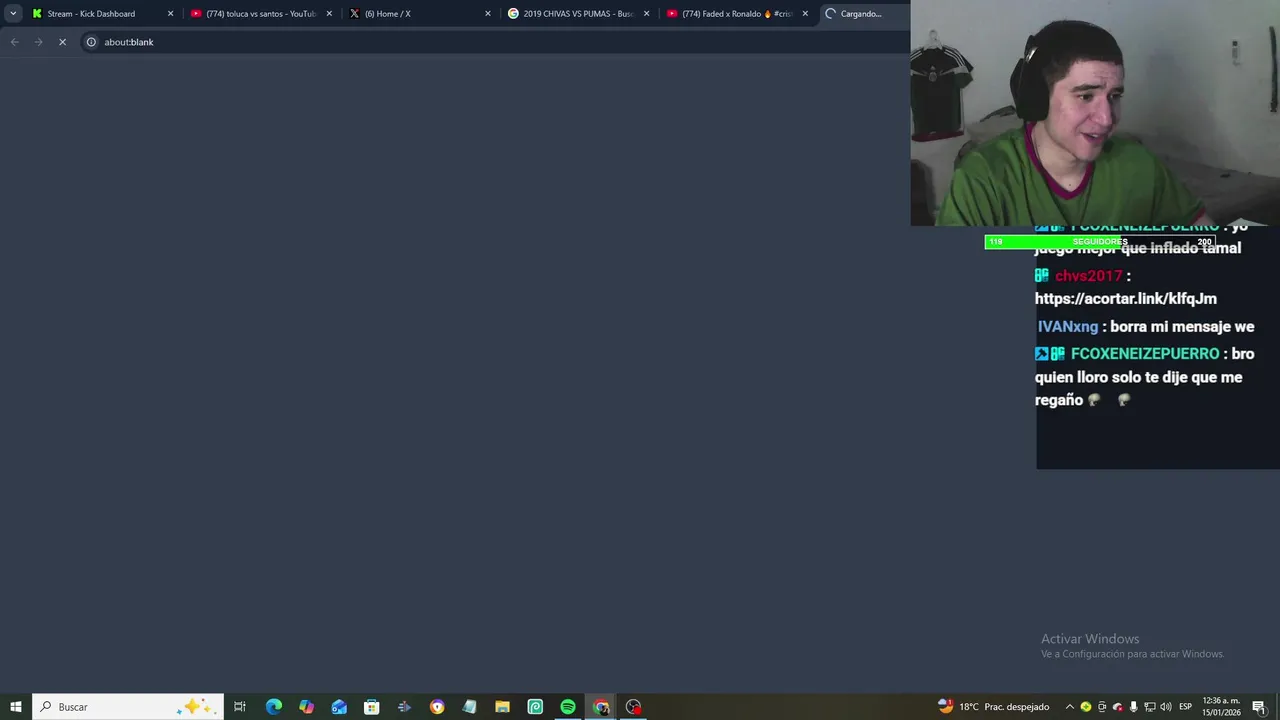Close the 2019 CHIVAS VS PUMAS tab

point(646,14)
